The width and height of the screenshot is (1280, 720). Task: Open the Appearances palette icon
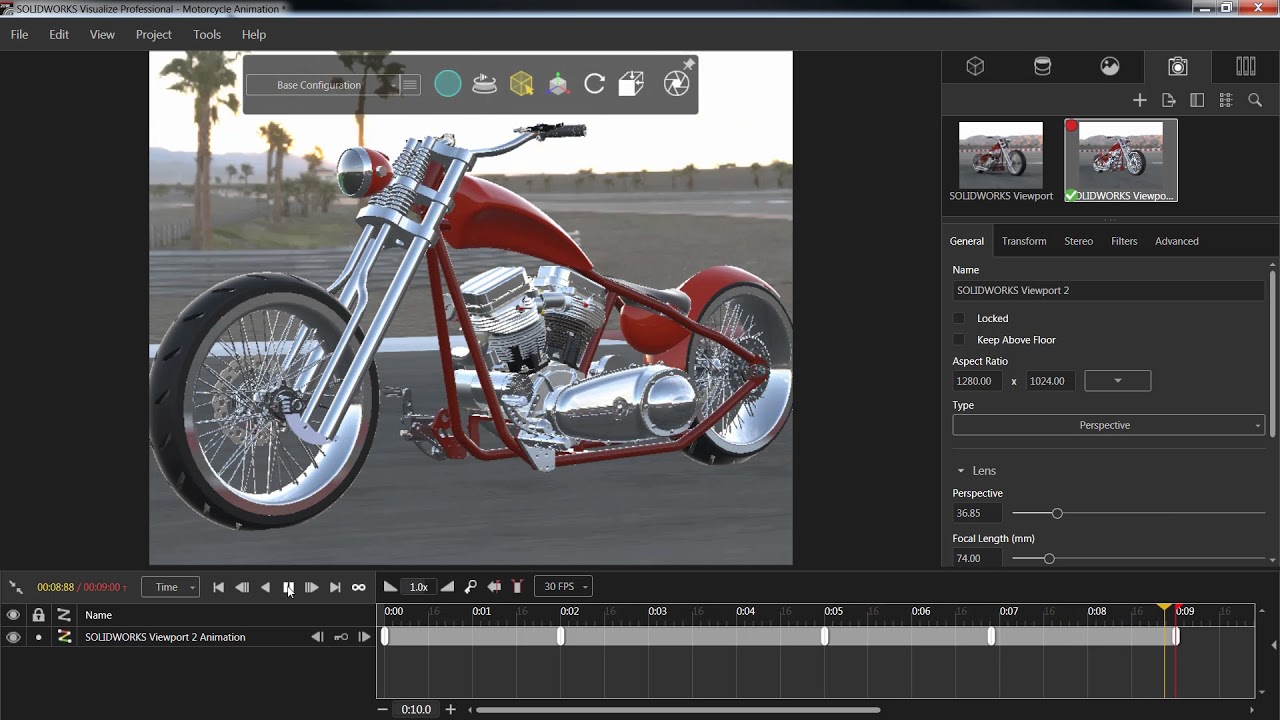[x=1042, y=66]
